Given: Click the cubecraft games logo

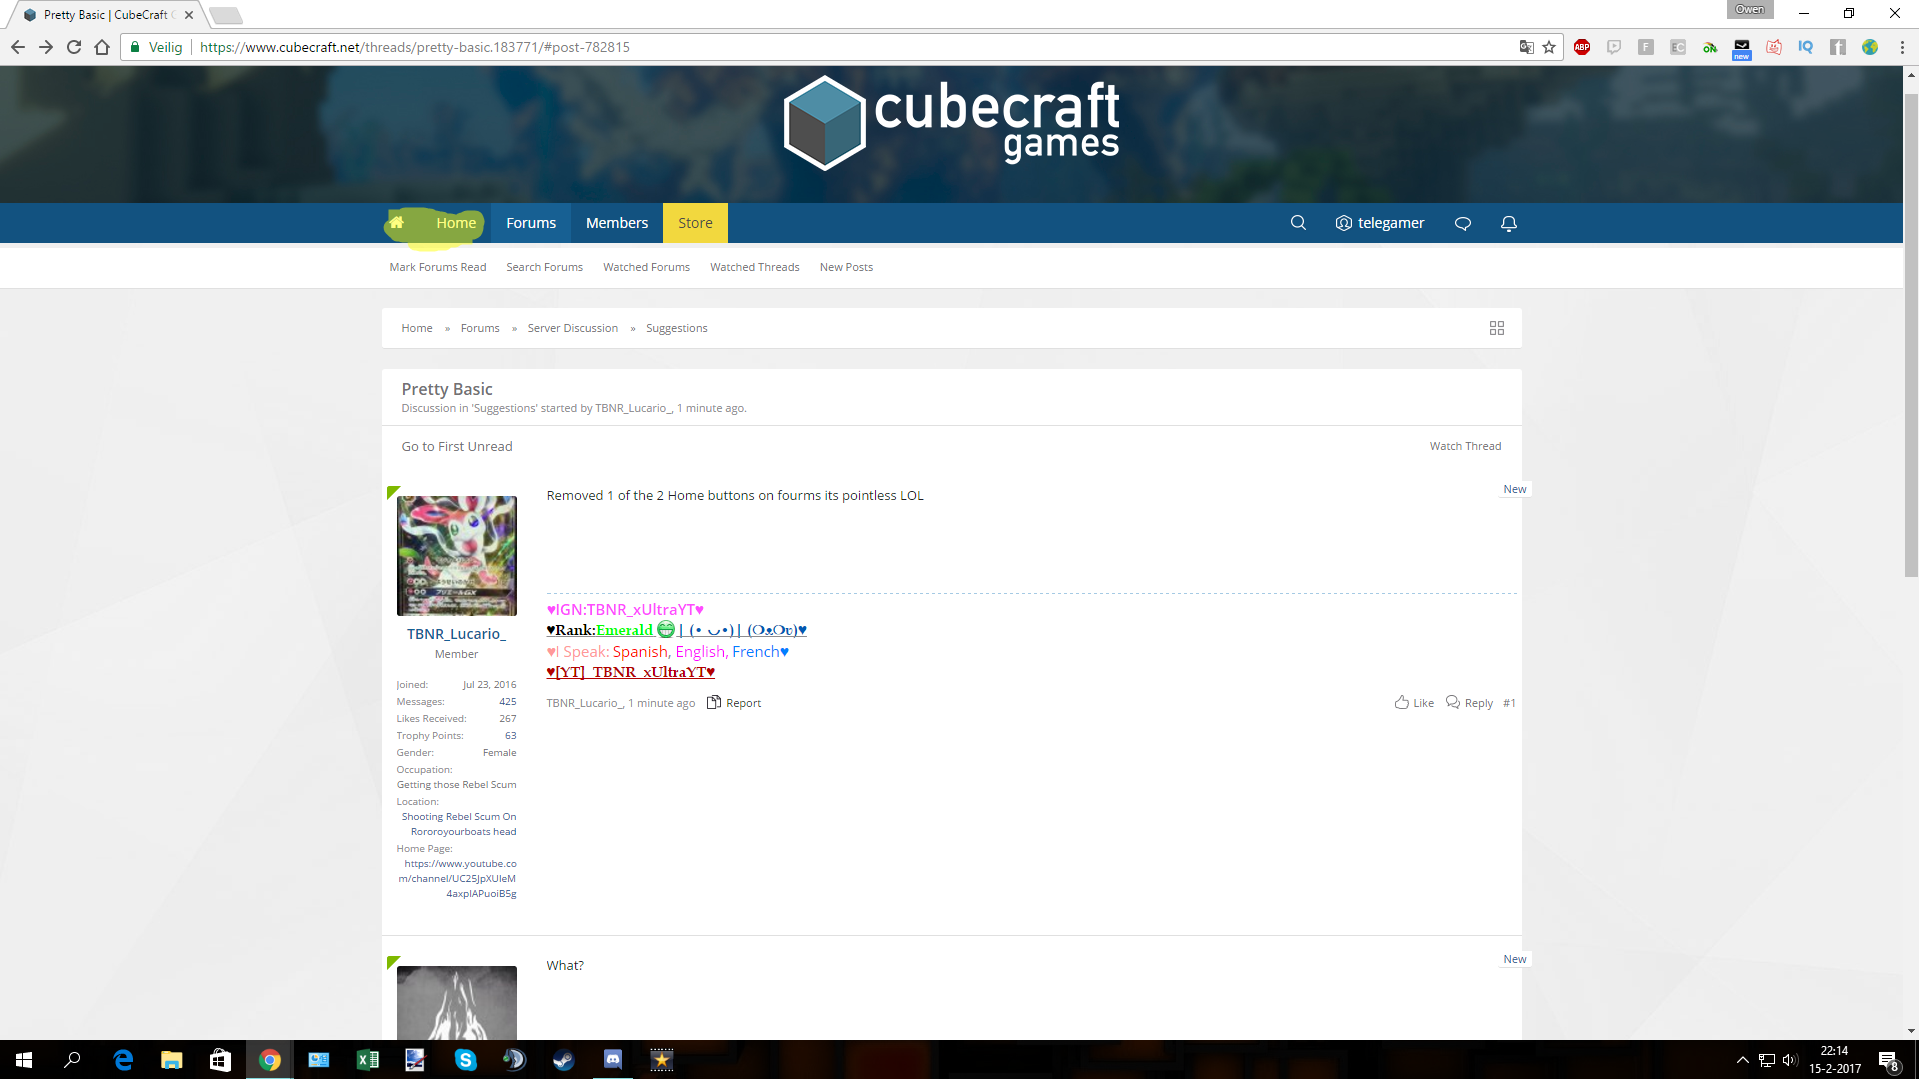Looking at the screenshot, I should coord(951,124).
